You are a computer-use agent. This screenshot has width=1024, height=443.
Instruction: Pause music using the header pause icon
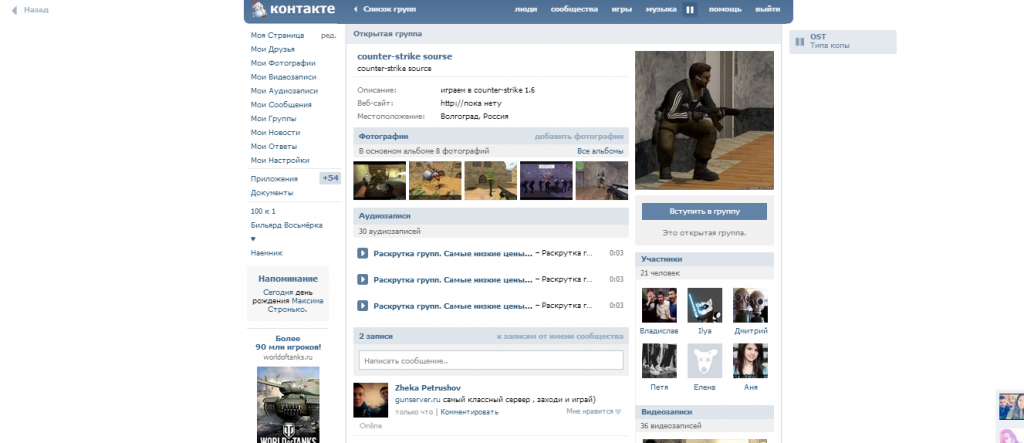click(690, 9)
